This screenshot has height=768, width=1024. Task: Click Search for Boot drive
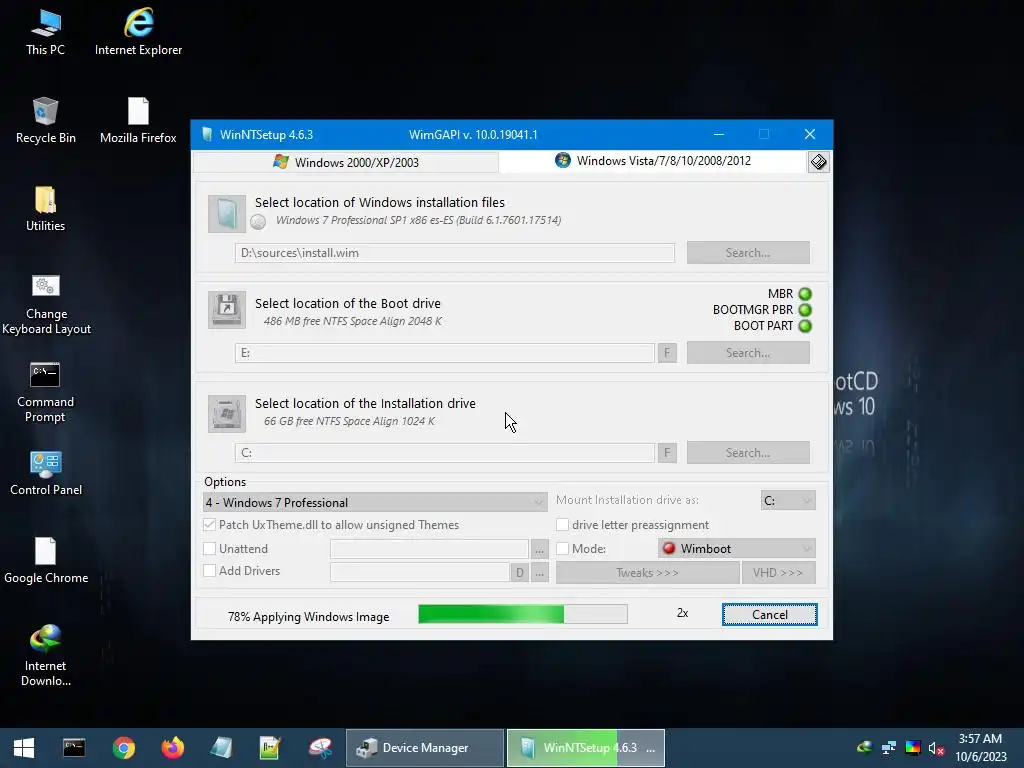point(748,353)
